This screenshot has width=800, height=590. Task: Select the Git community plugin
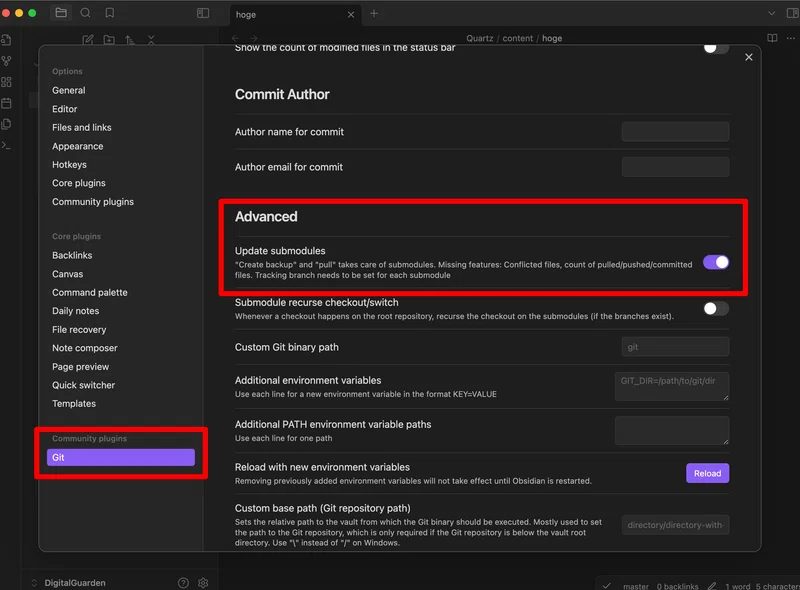click(x=120, y=457)
